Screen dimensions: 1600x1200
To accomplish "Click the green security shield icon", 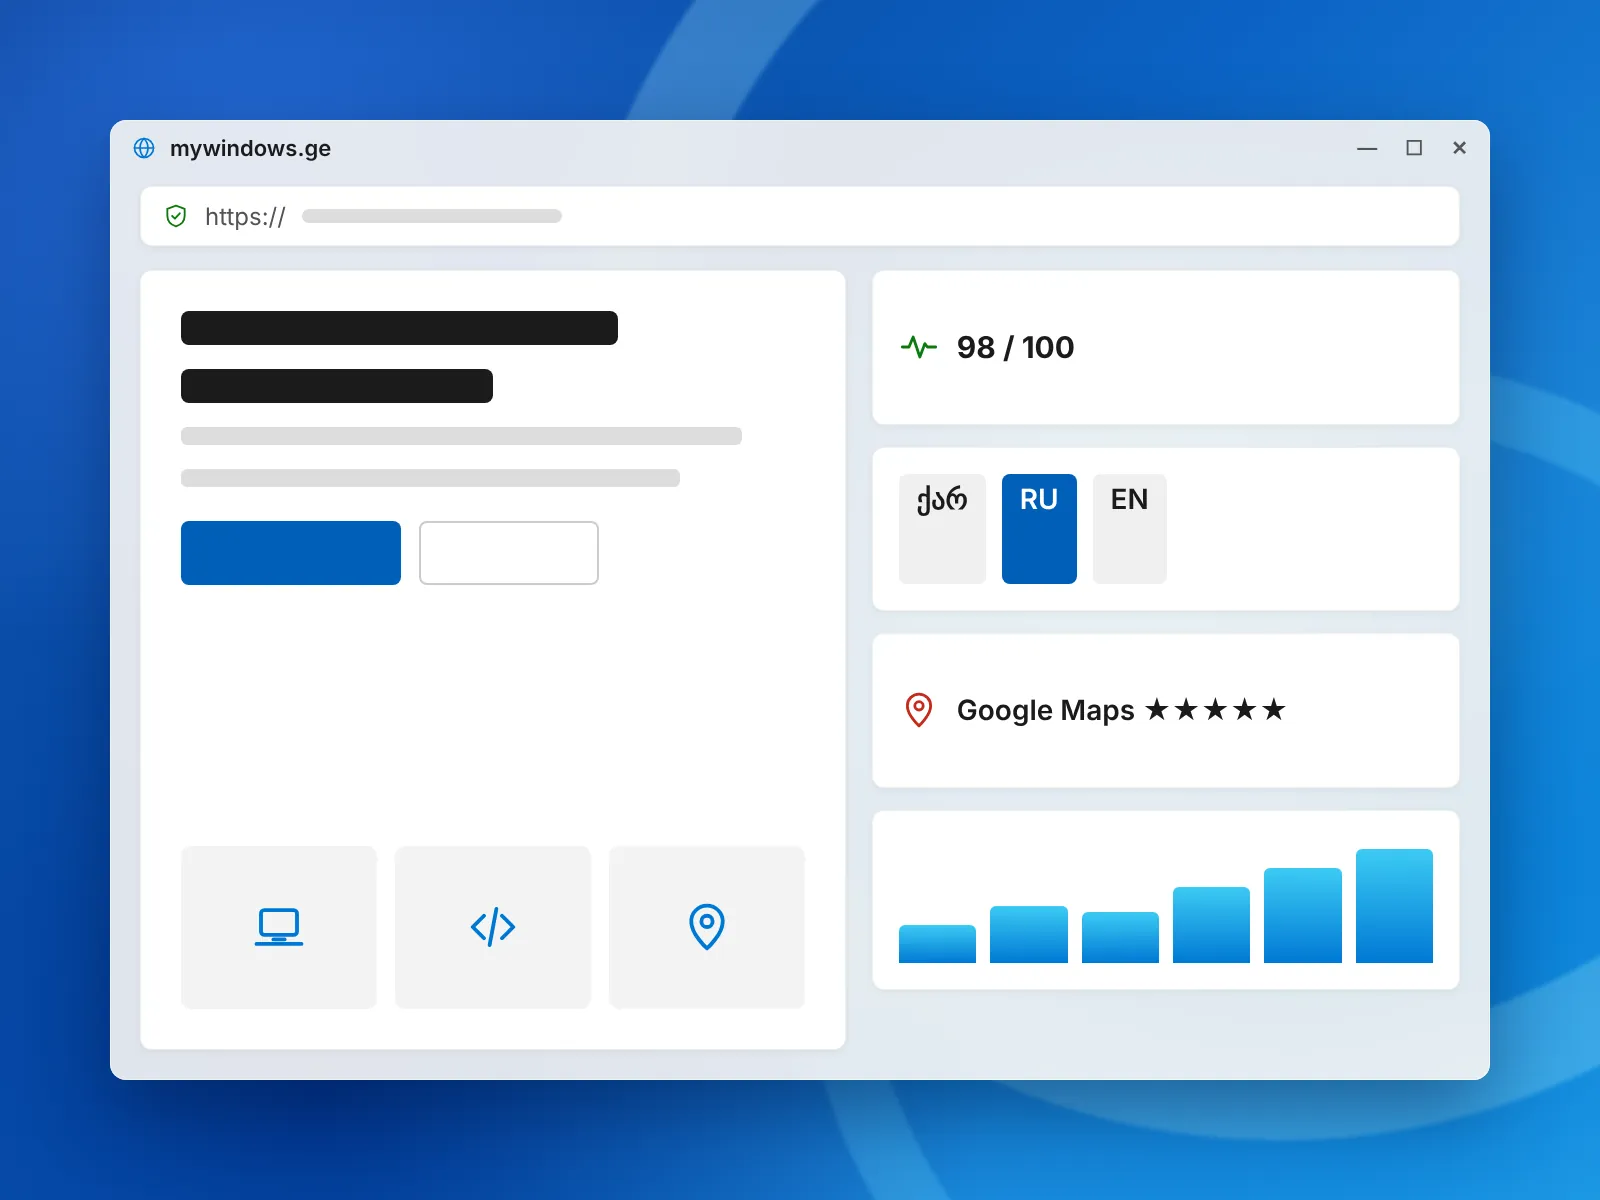I will point(176,216).
